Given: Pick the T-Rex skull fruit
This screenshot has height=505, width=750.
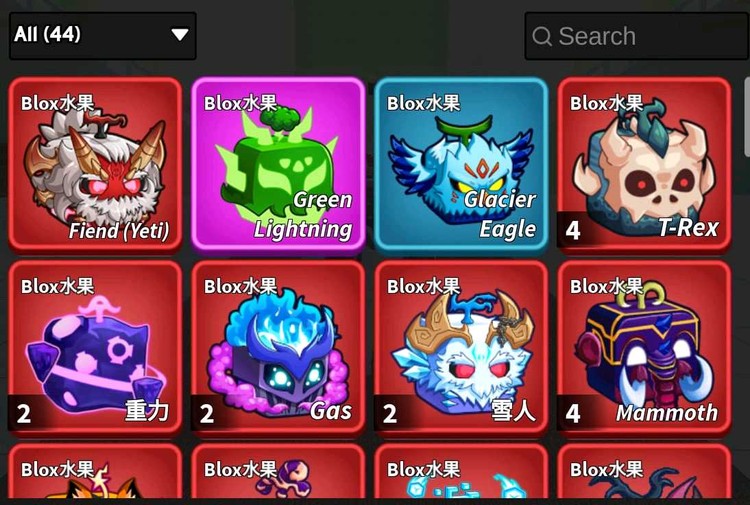Looking at the screenshot, I should 644,165.
